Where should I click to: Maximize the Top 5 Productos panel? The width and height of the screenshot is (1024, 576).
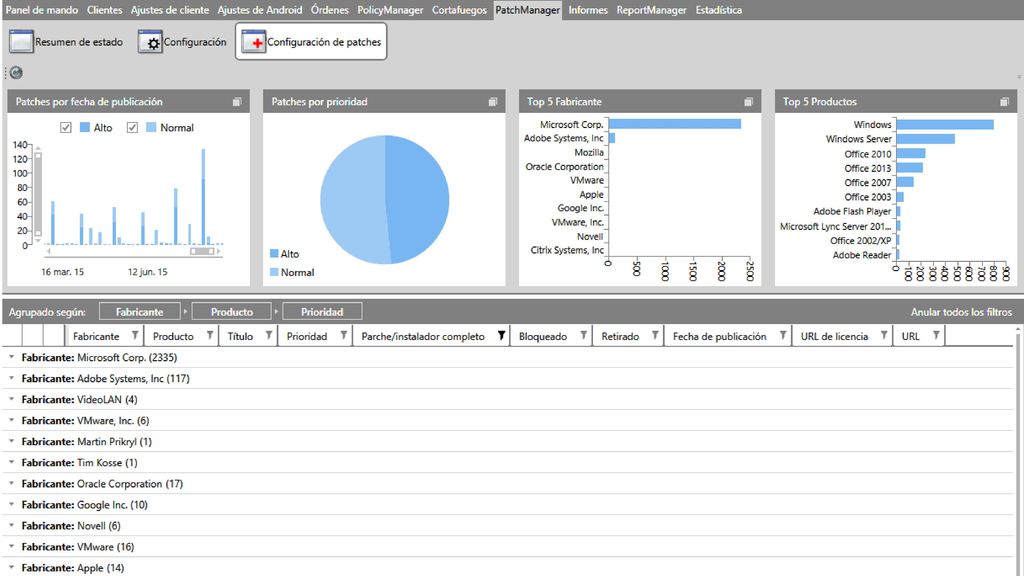[x=1004, y=102]
